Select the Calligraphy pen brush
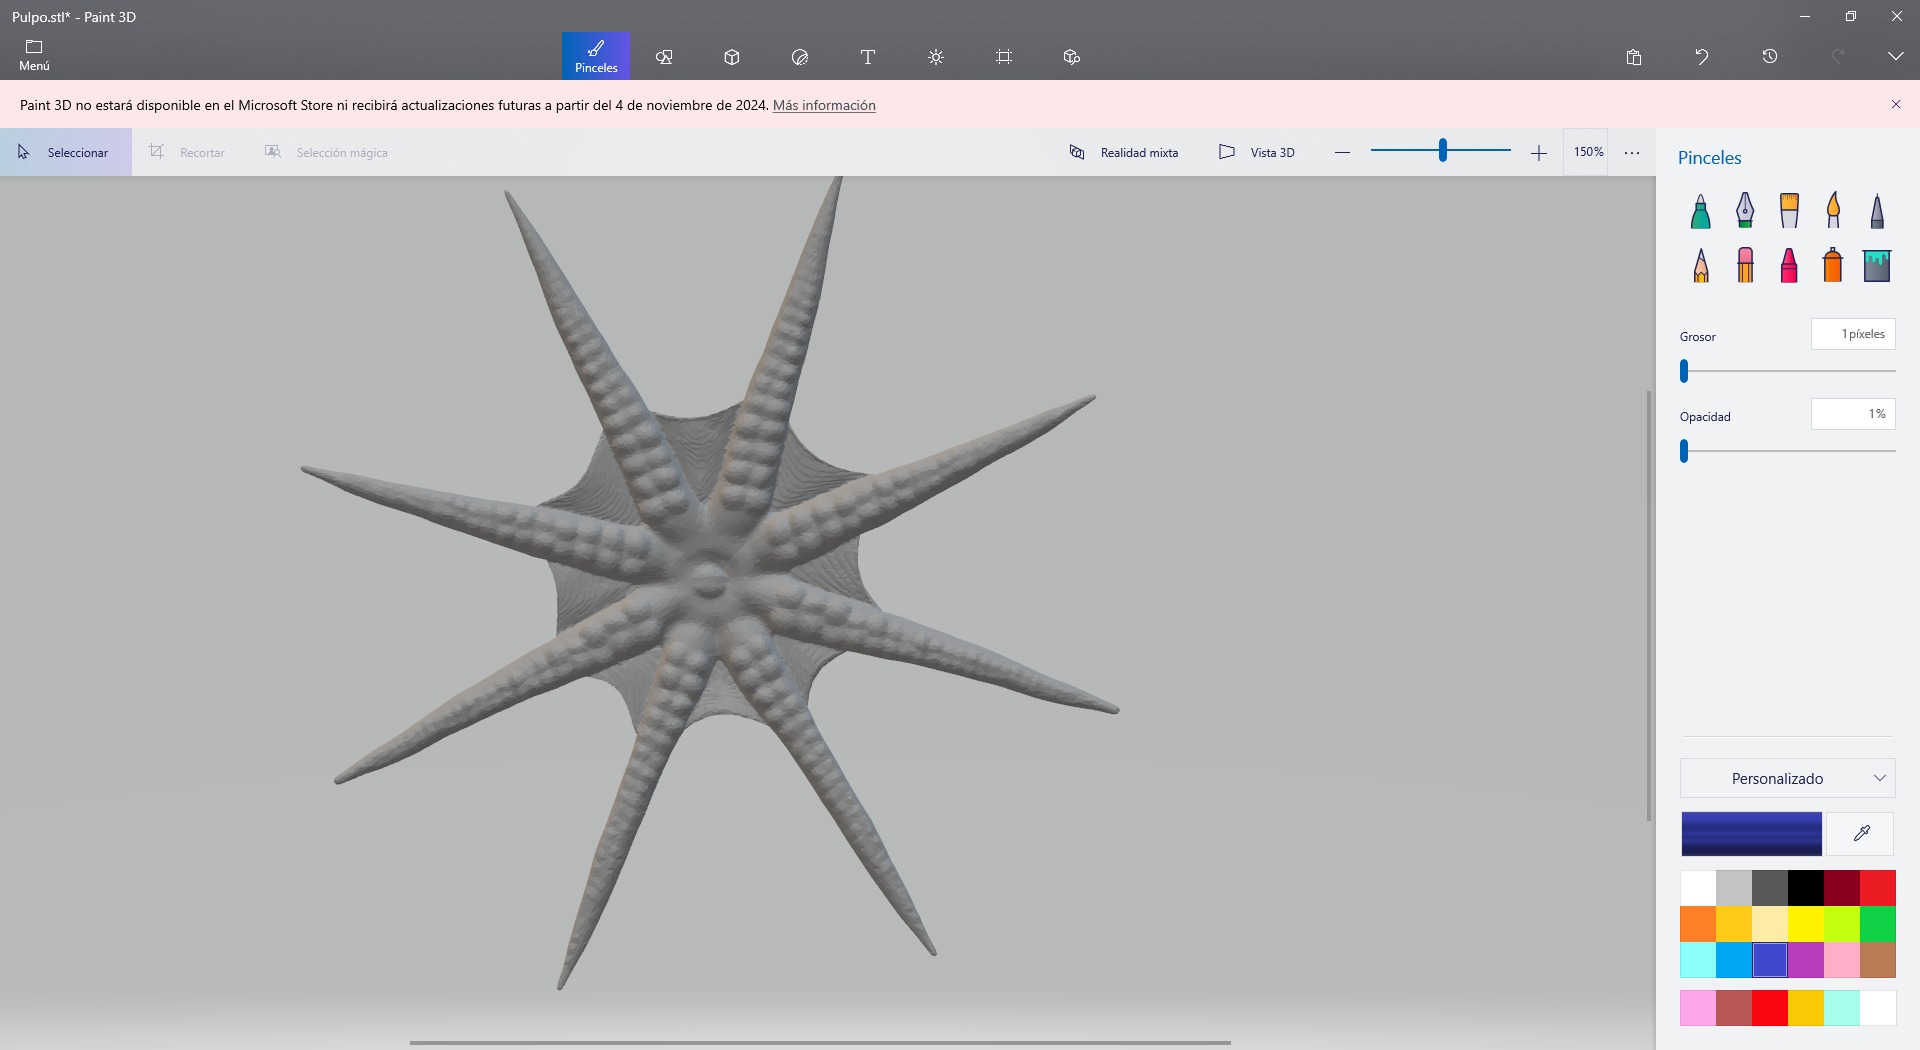The height and width of the screenshot is (1050, 1920). (1745, 210)
